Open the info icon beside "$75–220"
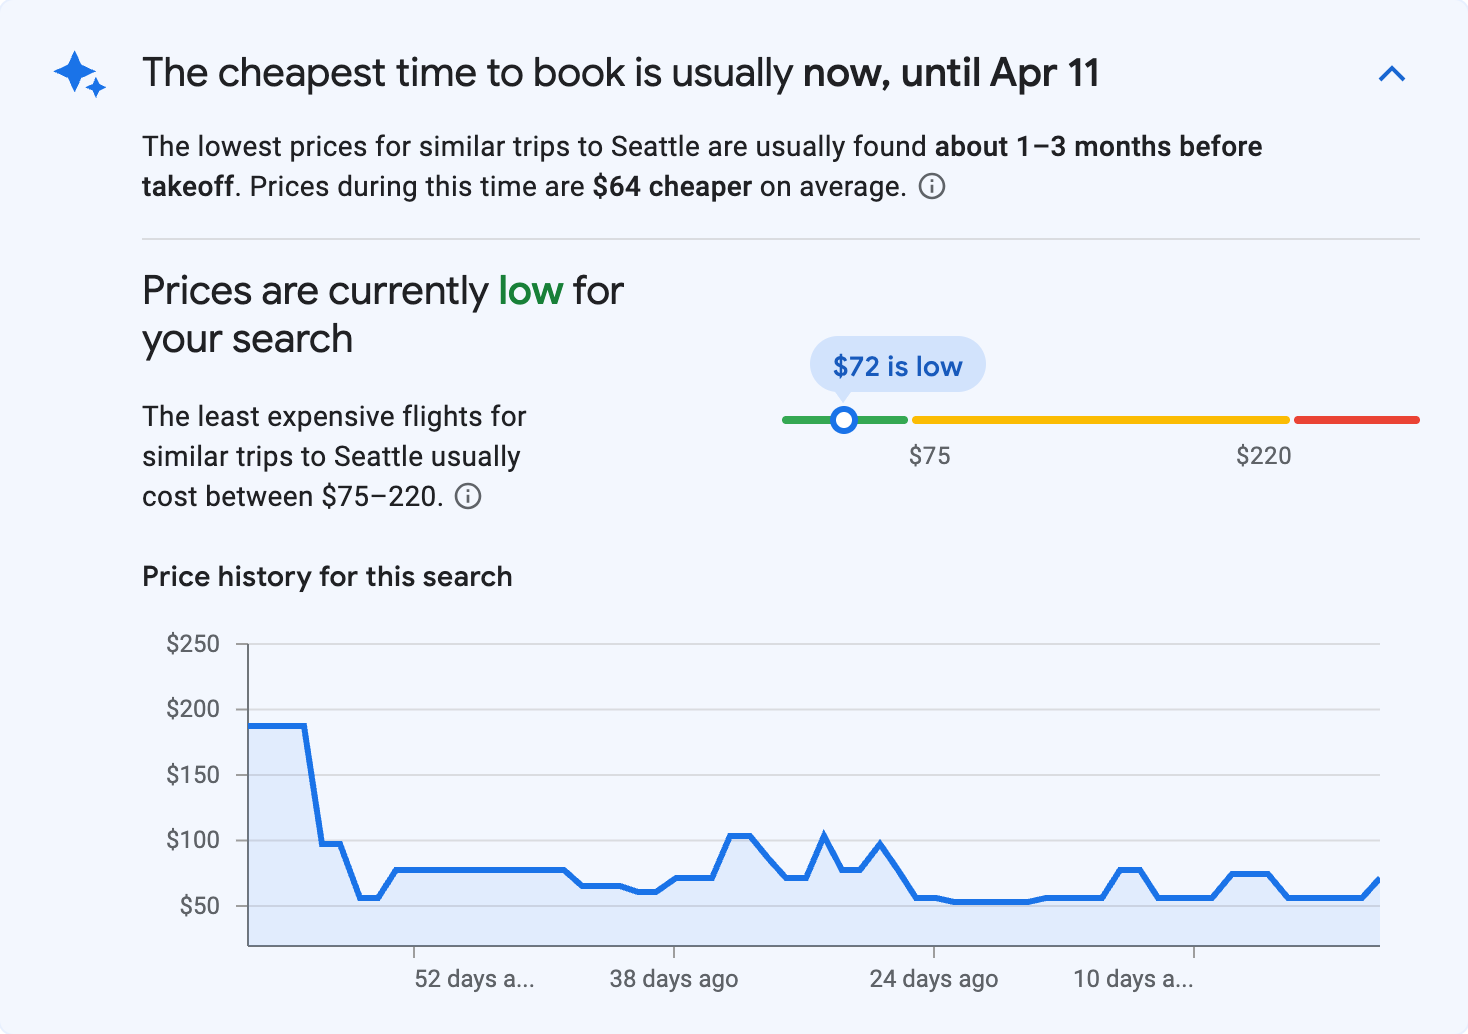The image size is (1468, 1034). tap(469, 496)
